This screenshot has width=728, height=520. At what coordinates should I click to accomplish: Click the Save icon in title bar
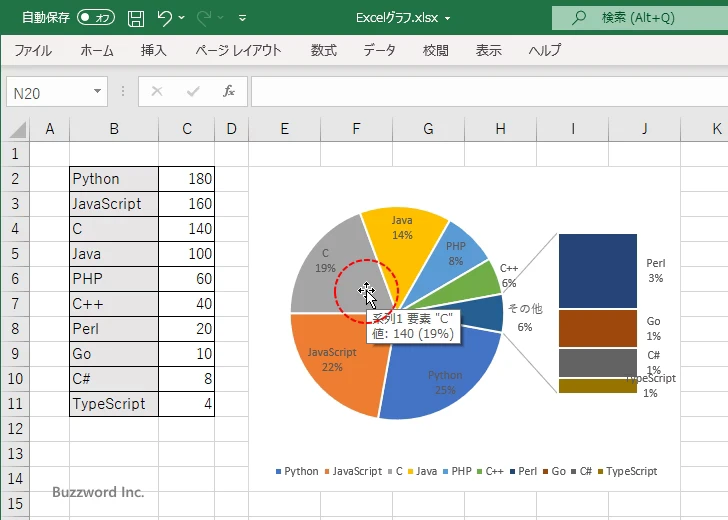[136, 18]
